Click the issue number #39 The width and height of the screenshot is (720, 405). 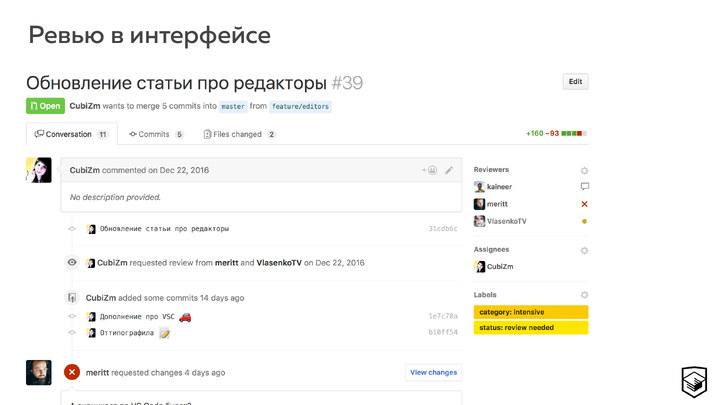coord(347,83)
